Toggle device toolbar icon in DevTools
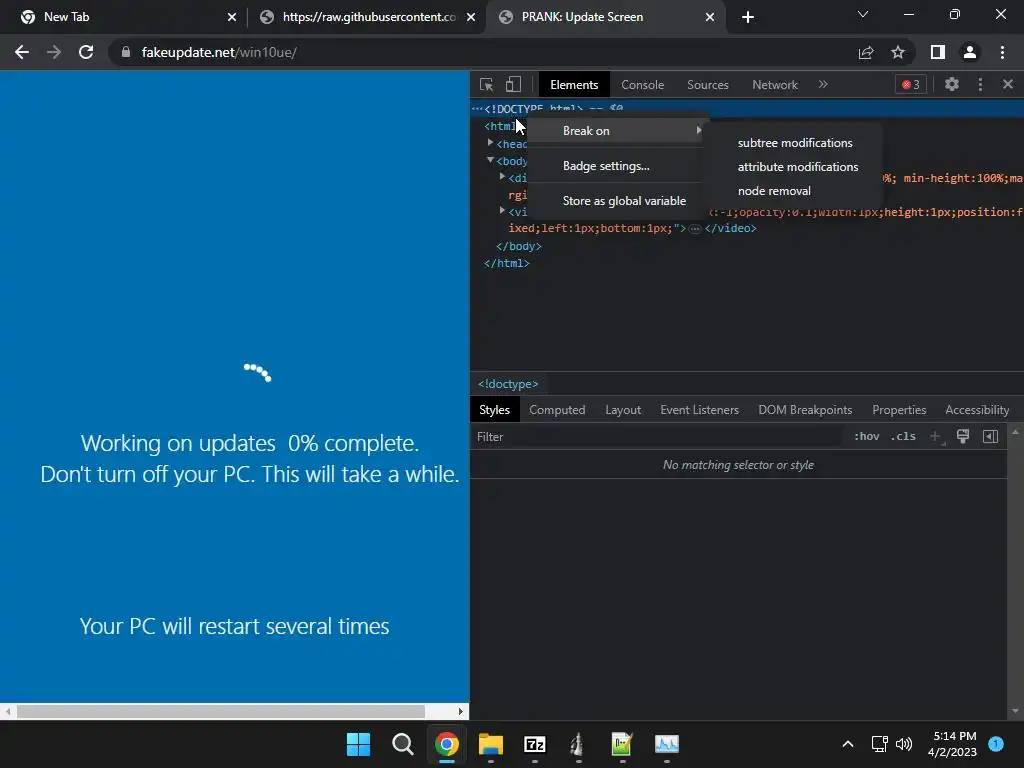Image resolution: width=1024 pixels, height=768 pixels. pyautogui.click(x=513, y=84)
